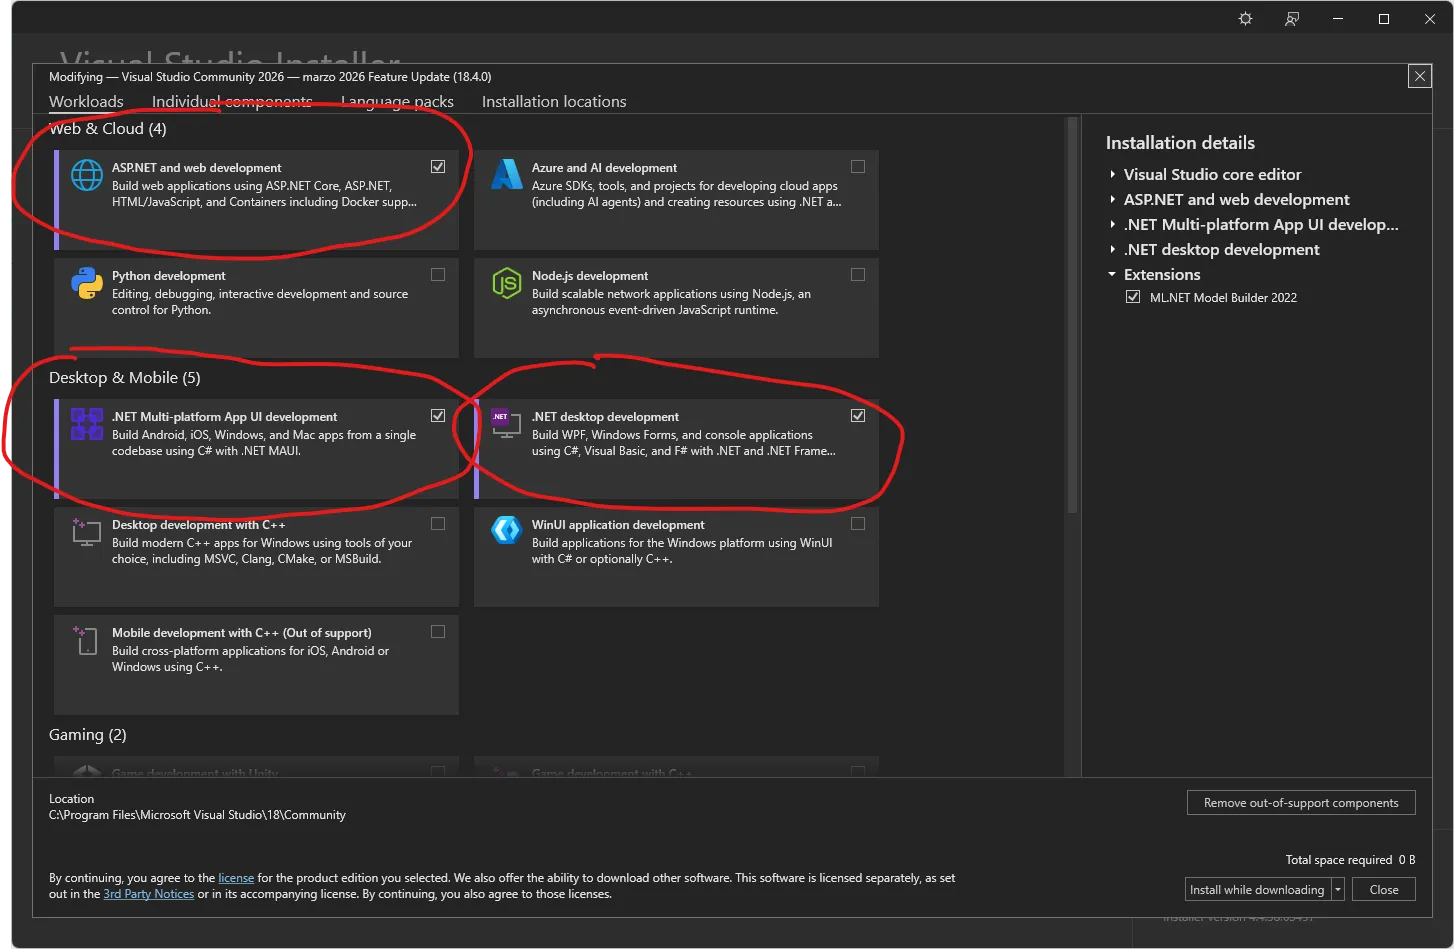Select the Python development workload card

coord(256,308)
